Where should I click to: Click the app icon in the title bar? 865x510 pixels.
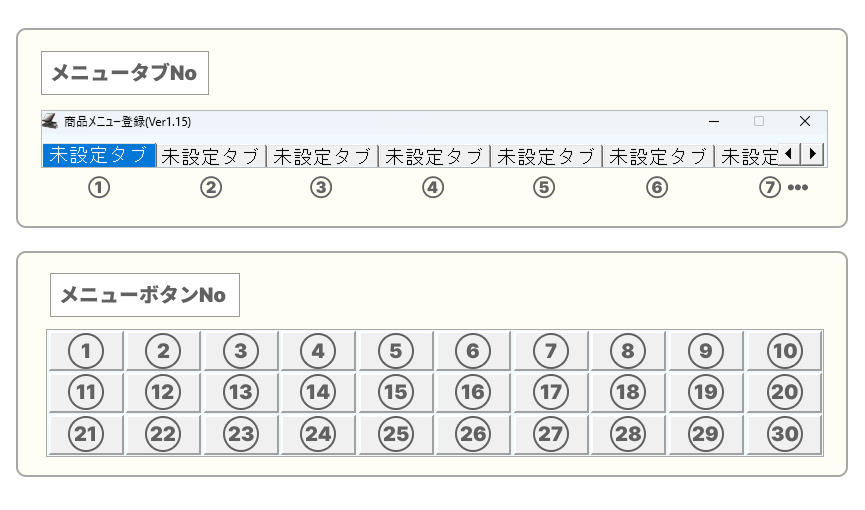point(50,121)
